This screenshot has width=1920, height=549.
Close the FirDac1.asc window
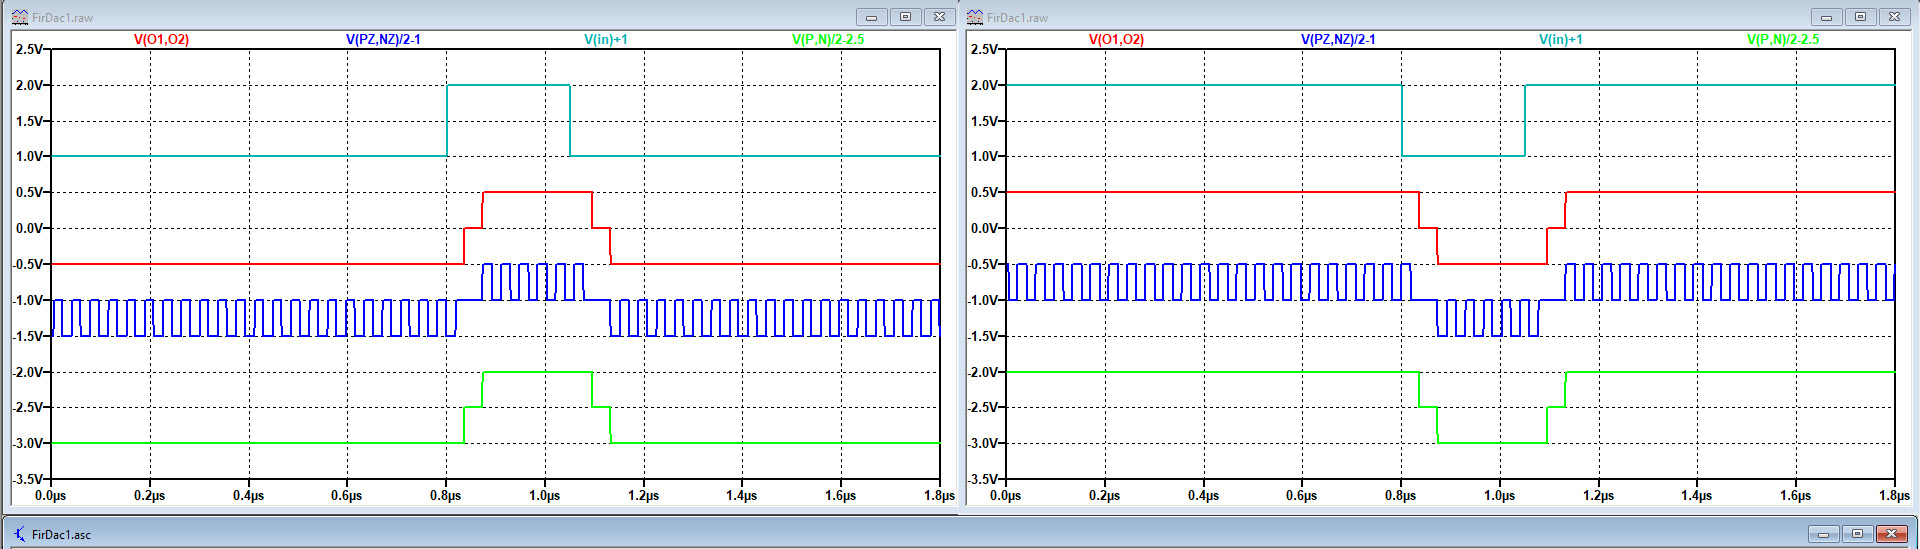click(x=1892, y=534)
